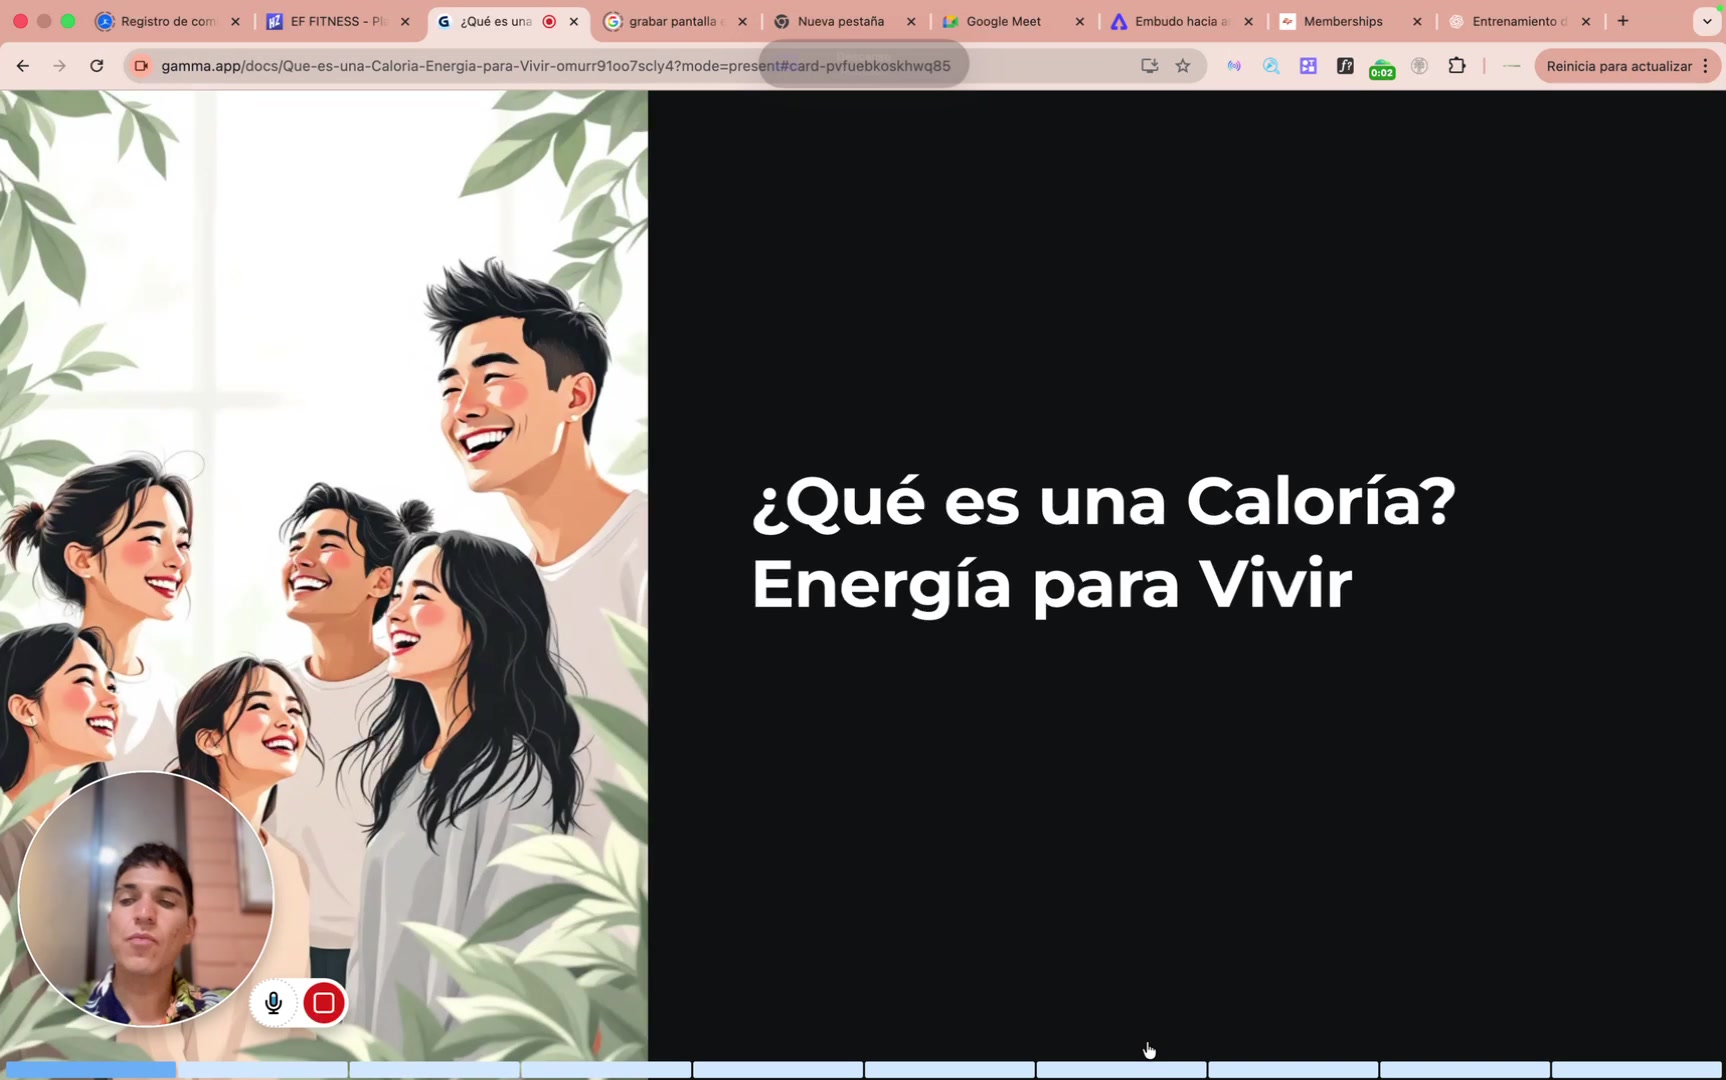
Task: Click the webcam preview bubble
Action: click(146, 898)
